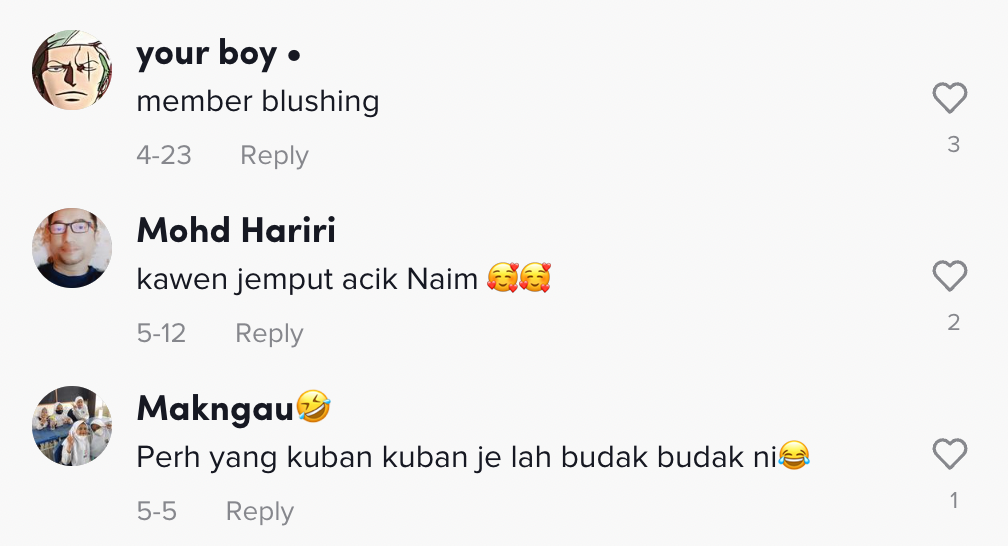Reply to the 'Perh yang kuban' comment
This screenshot has width=1008, height=546.
tap(260, 512)
